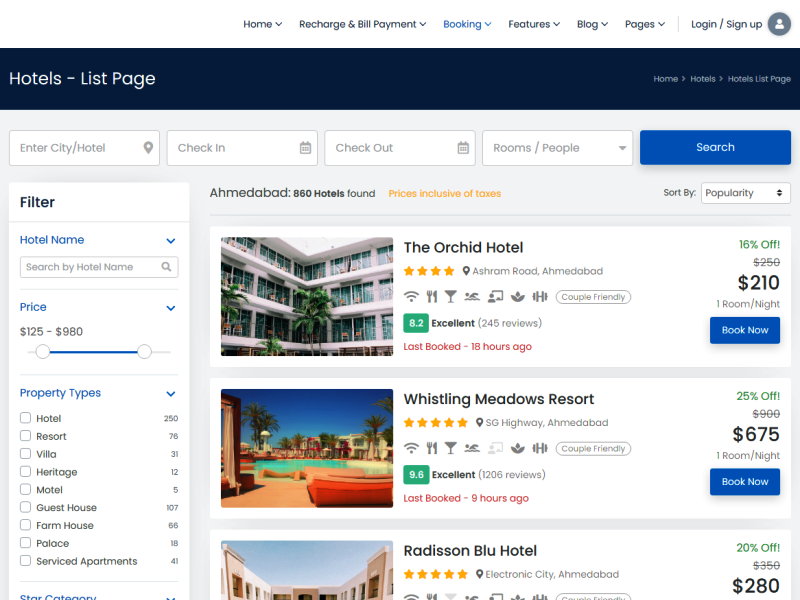The height and width of the screenshot is (600, 800).
Task: Select the restaurant icon under The Orchid Hotel
Action: pos(431,296)
